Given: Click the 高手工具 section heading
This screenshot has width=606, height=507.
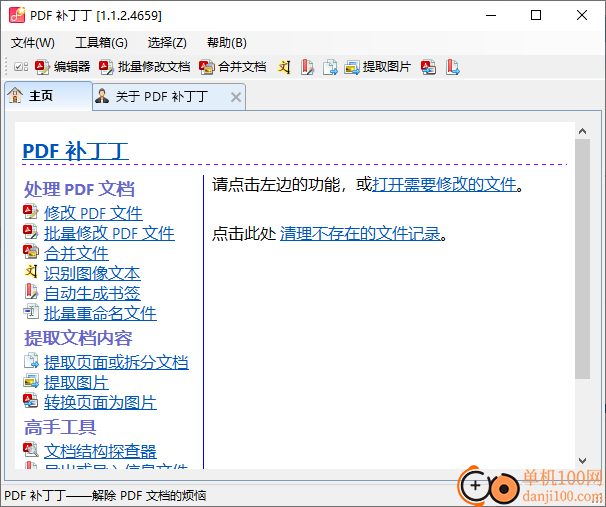Looking at the screenshot, I should (60, 427).
